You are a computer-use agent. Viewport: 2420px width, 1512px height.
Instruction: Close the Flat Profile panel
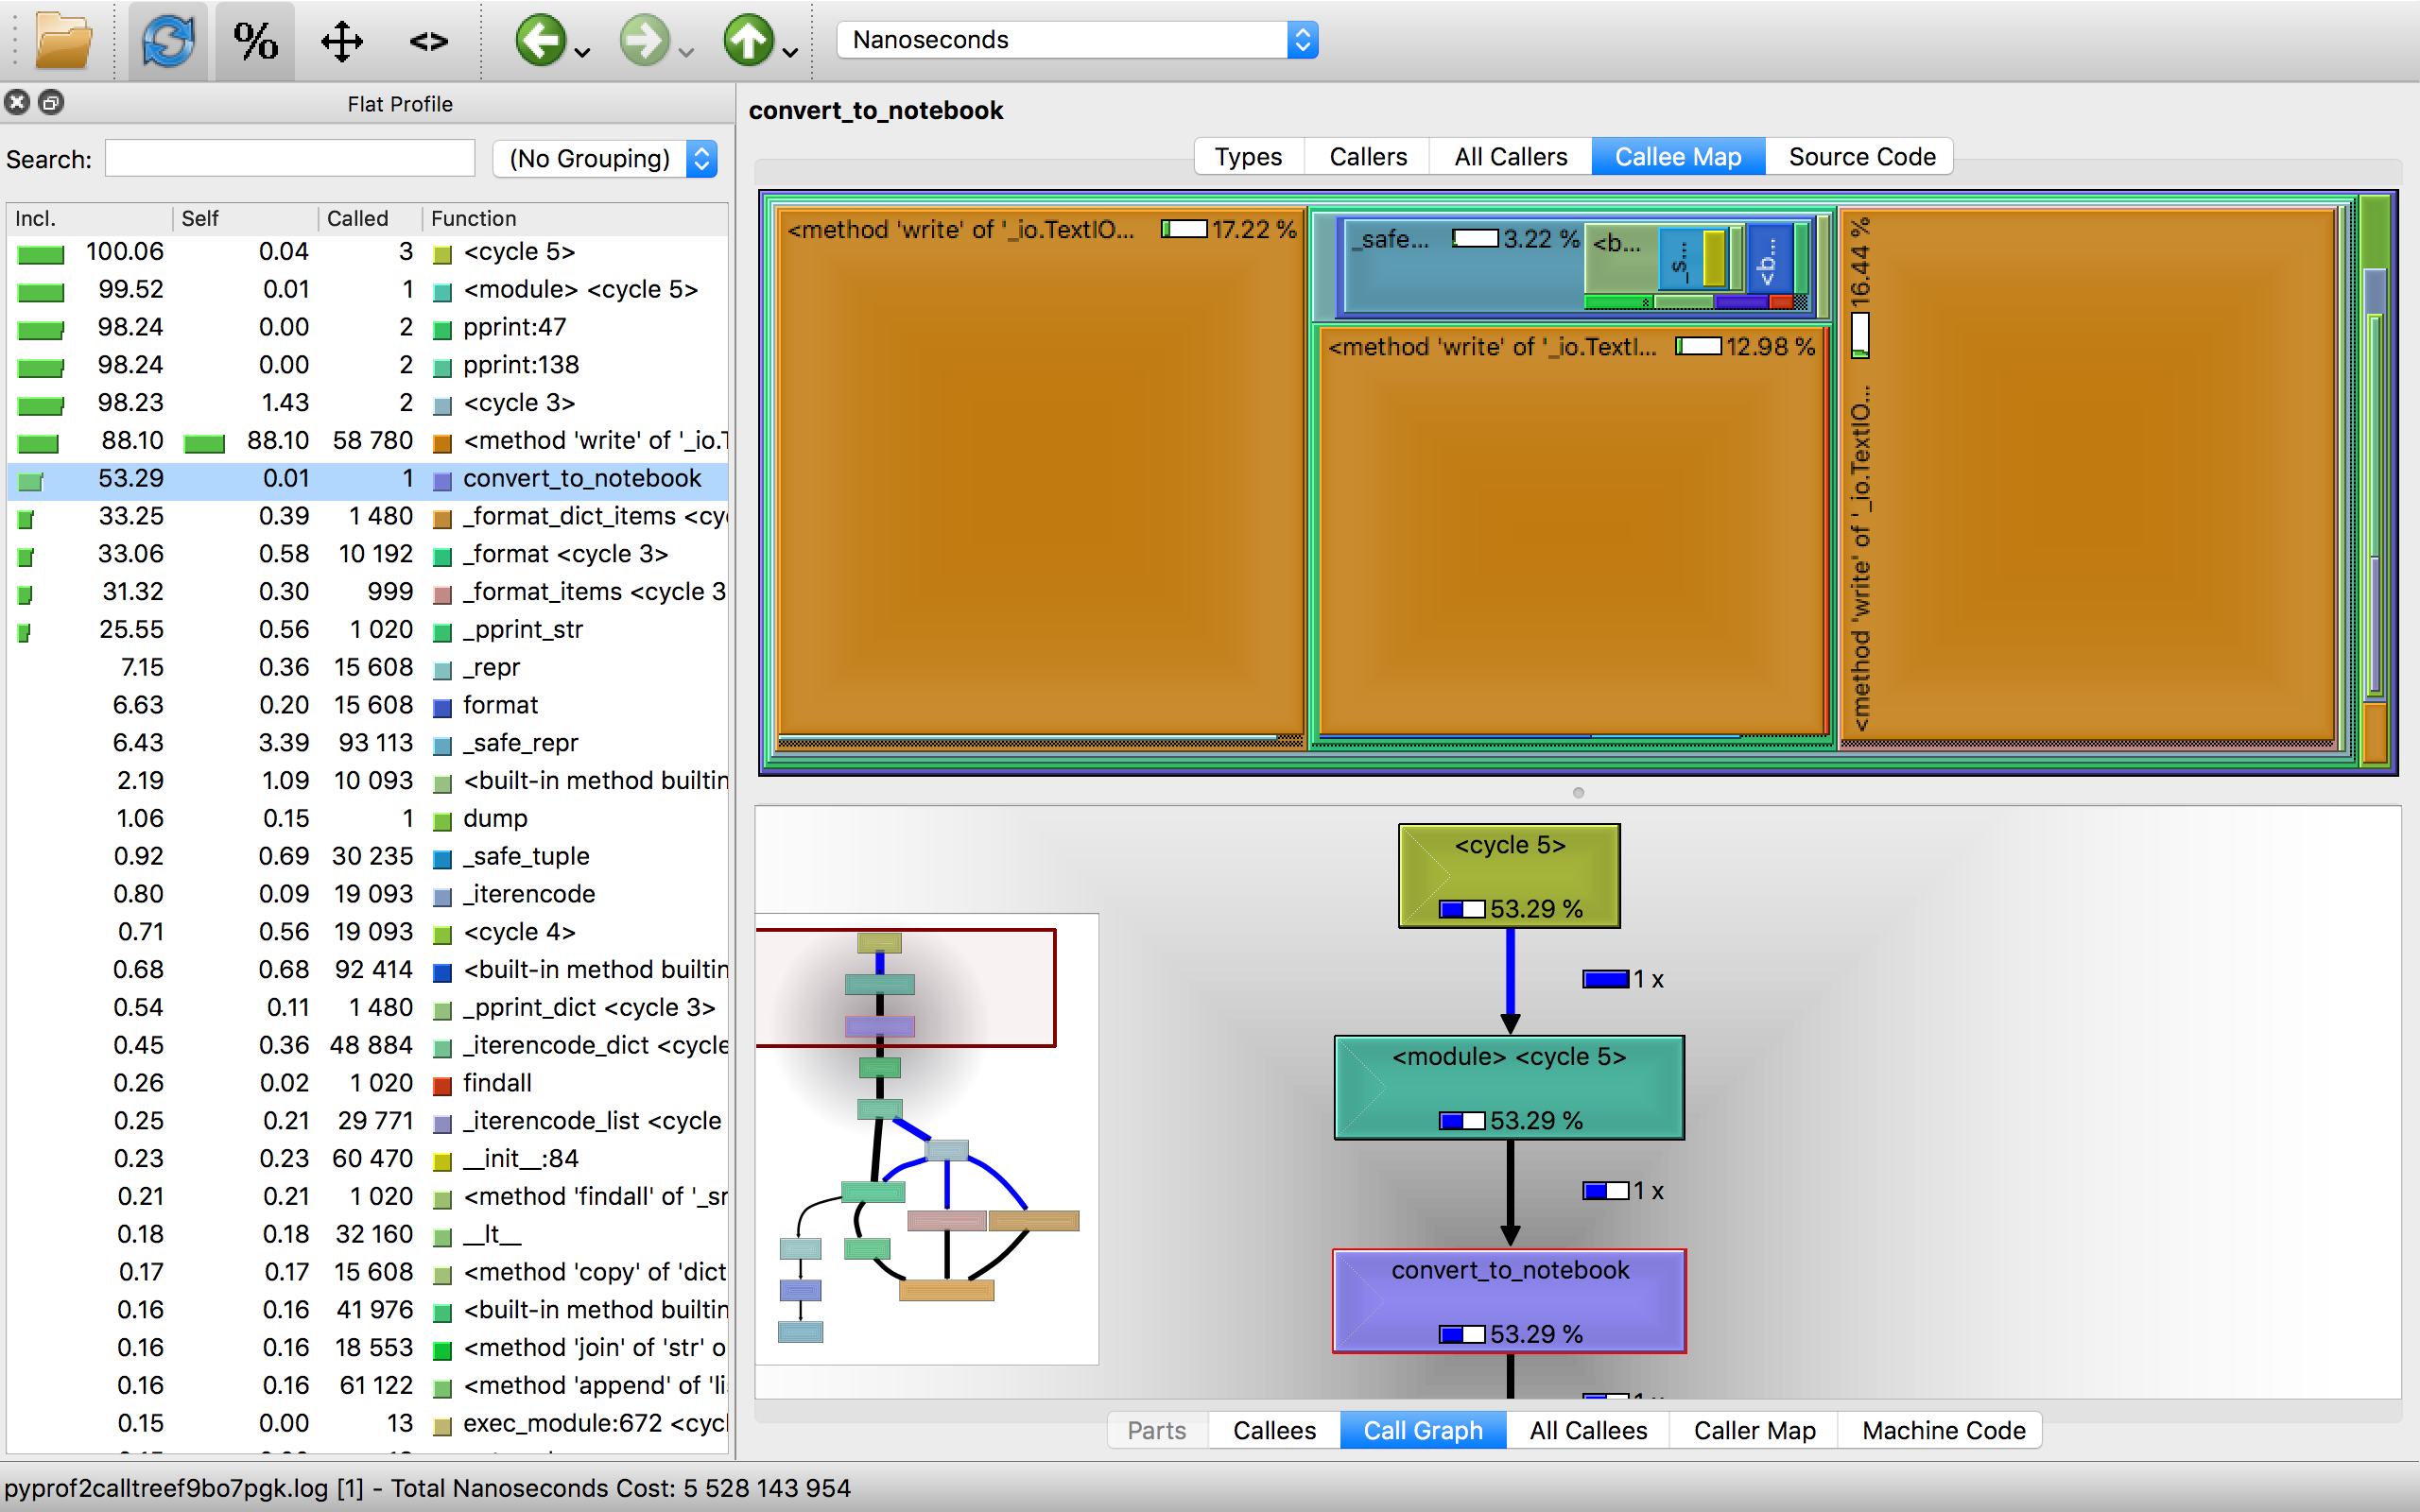click(17, 102)
